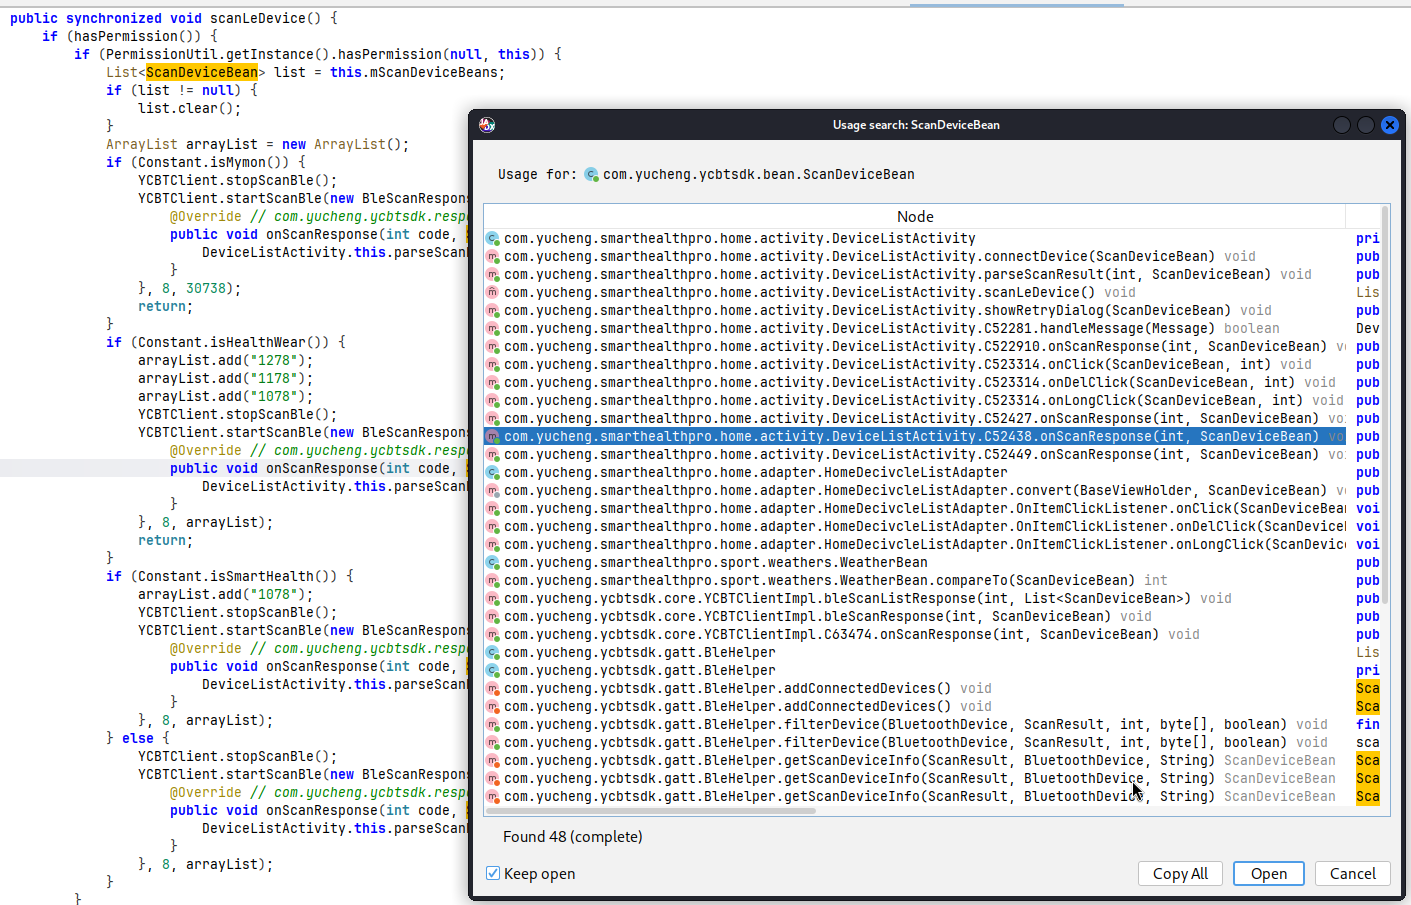Click the method icon of the OnItemClickListener.onDelClick row
Screen dimensions: 1411x905
[x=493, y=526]
